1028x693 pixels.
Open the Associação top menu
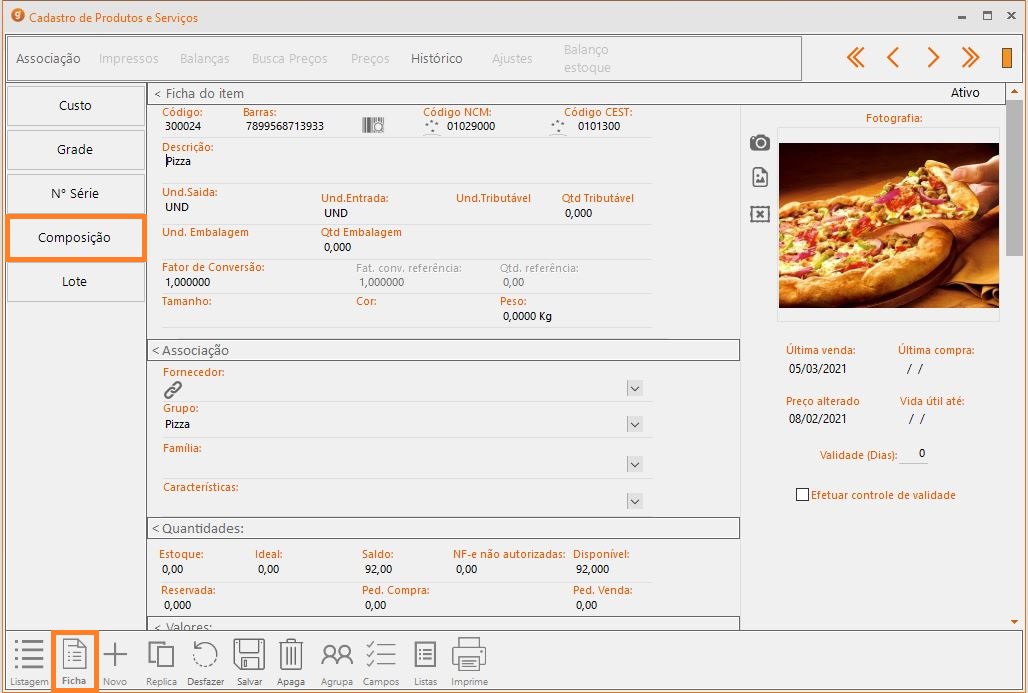coord(48,58)
